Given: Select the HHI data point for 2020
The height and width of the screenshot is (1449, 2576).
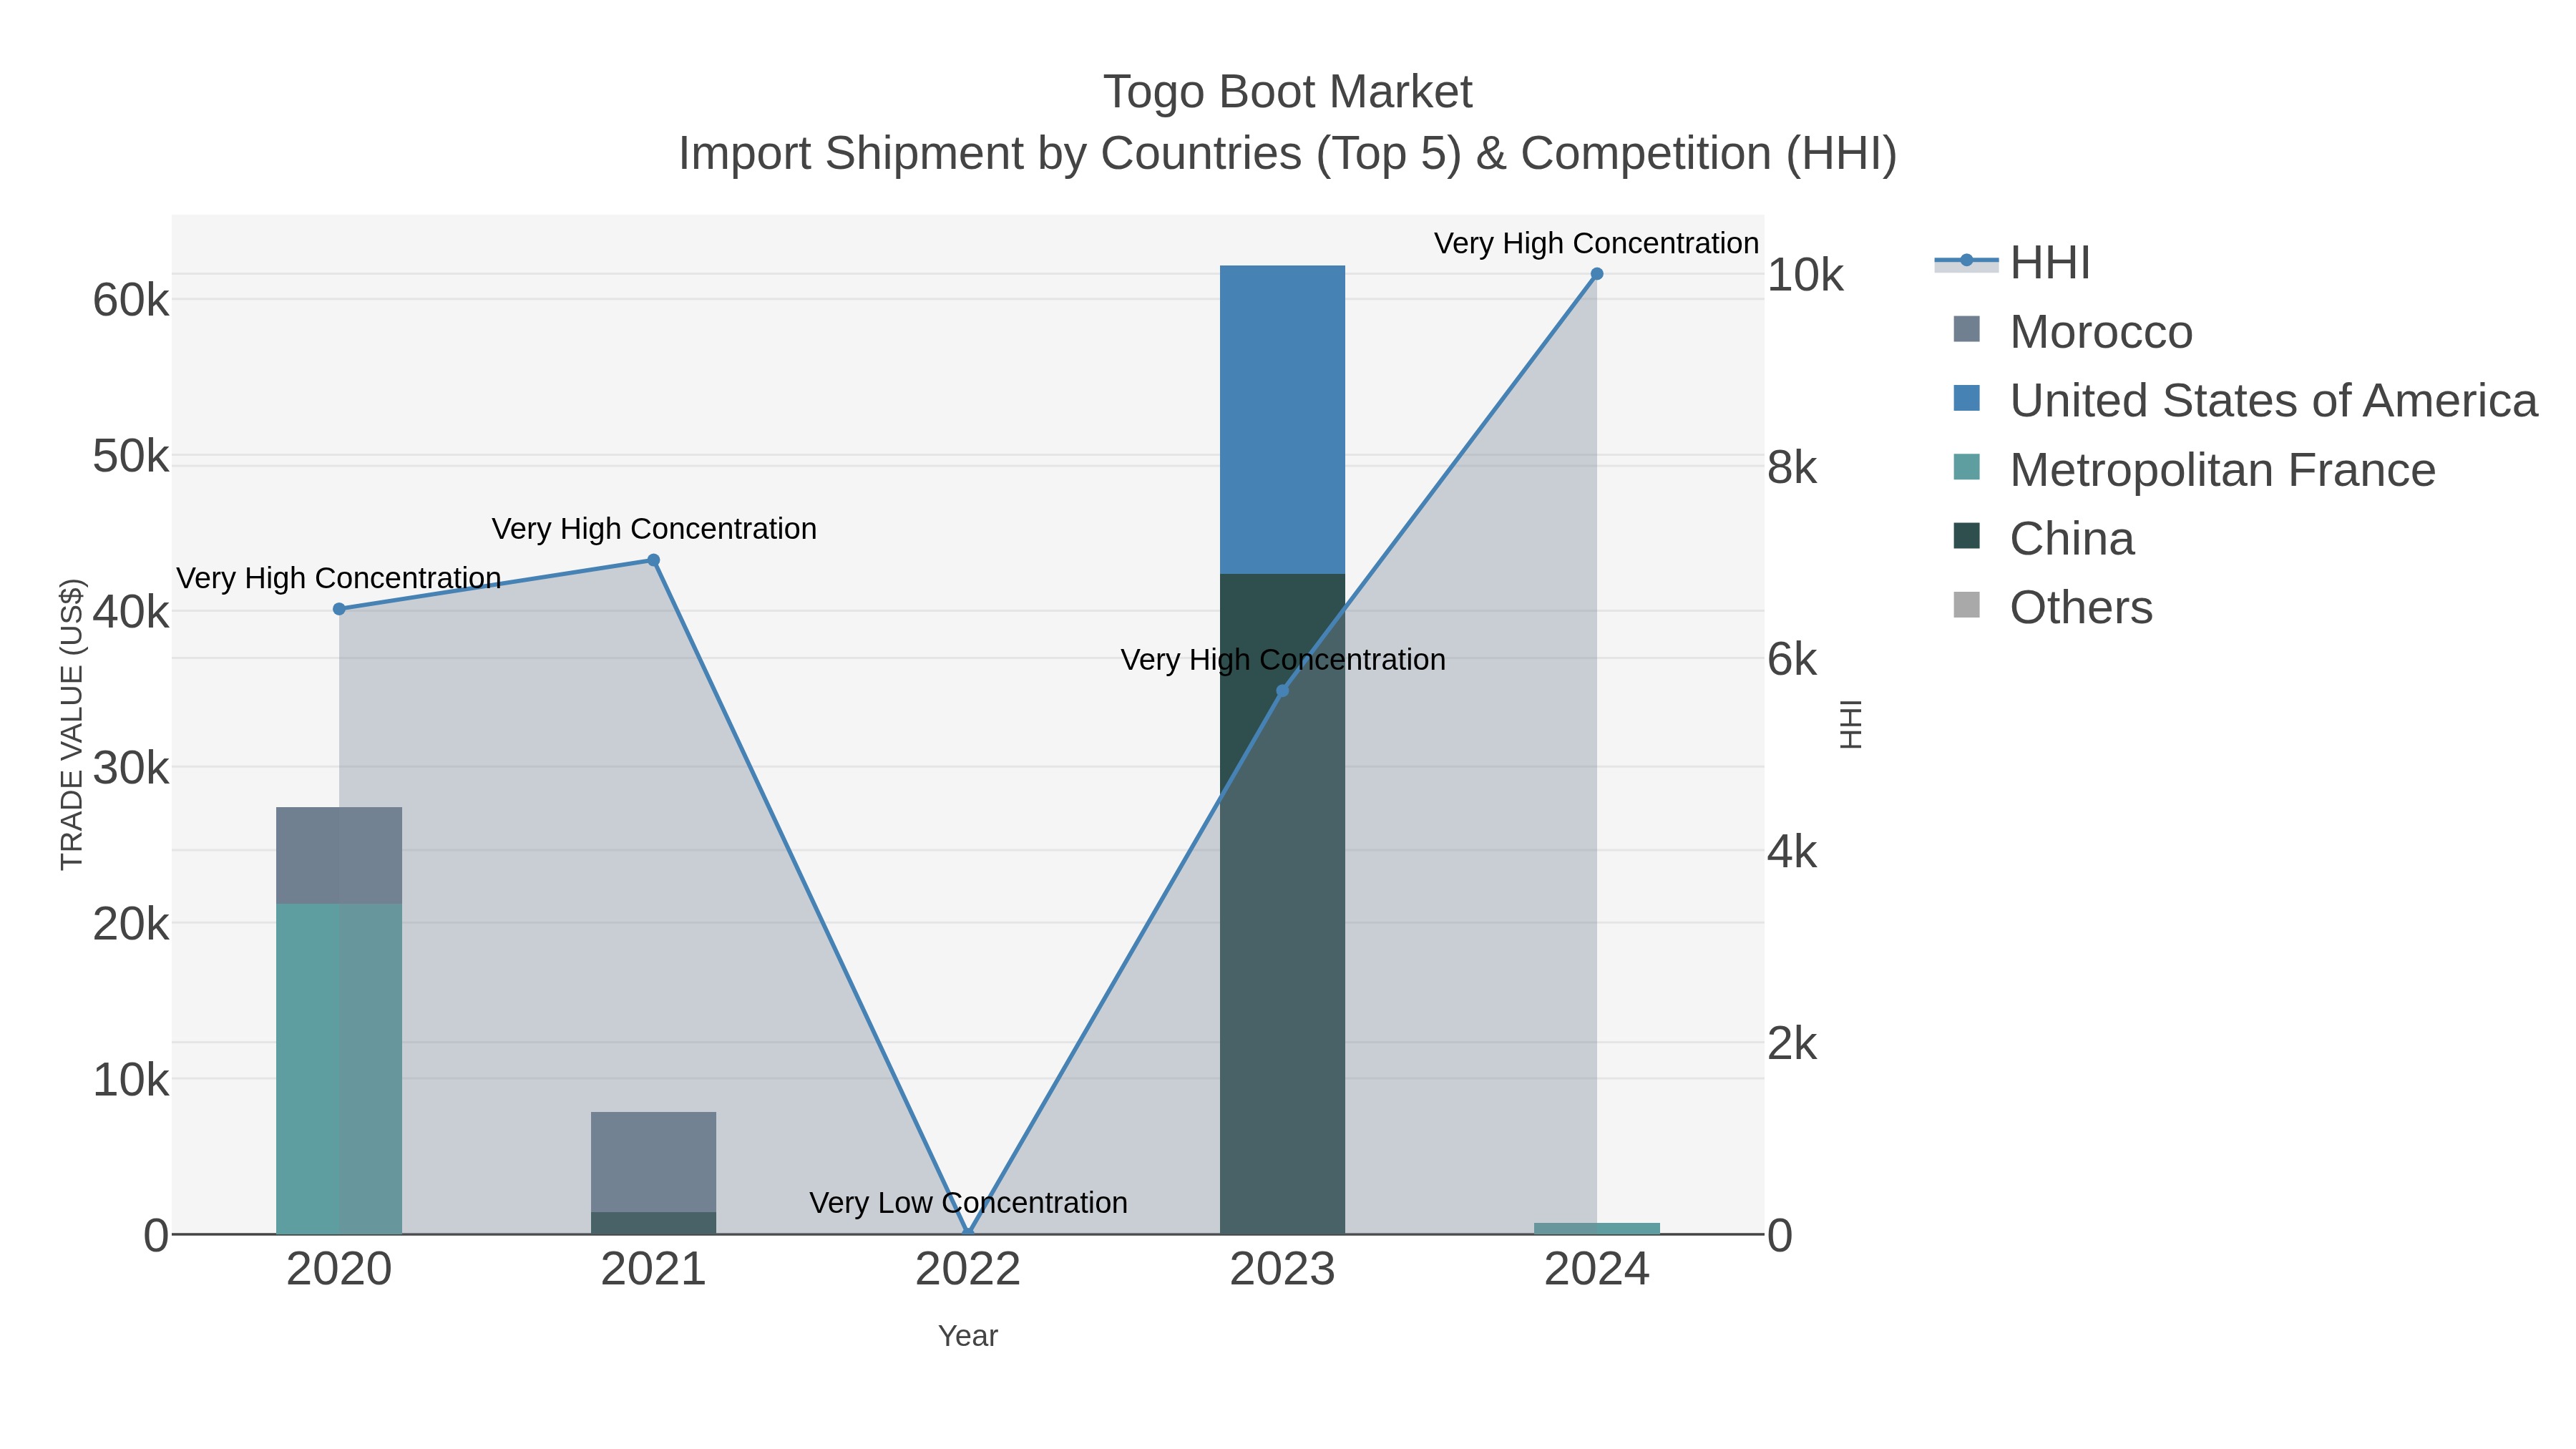Looking at the screenshot, I should pos(339,609).
